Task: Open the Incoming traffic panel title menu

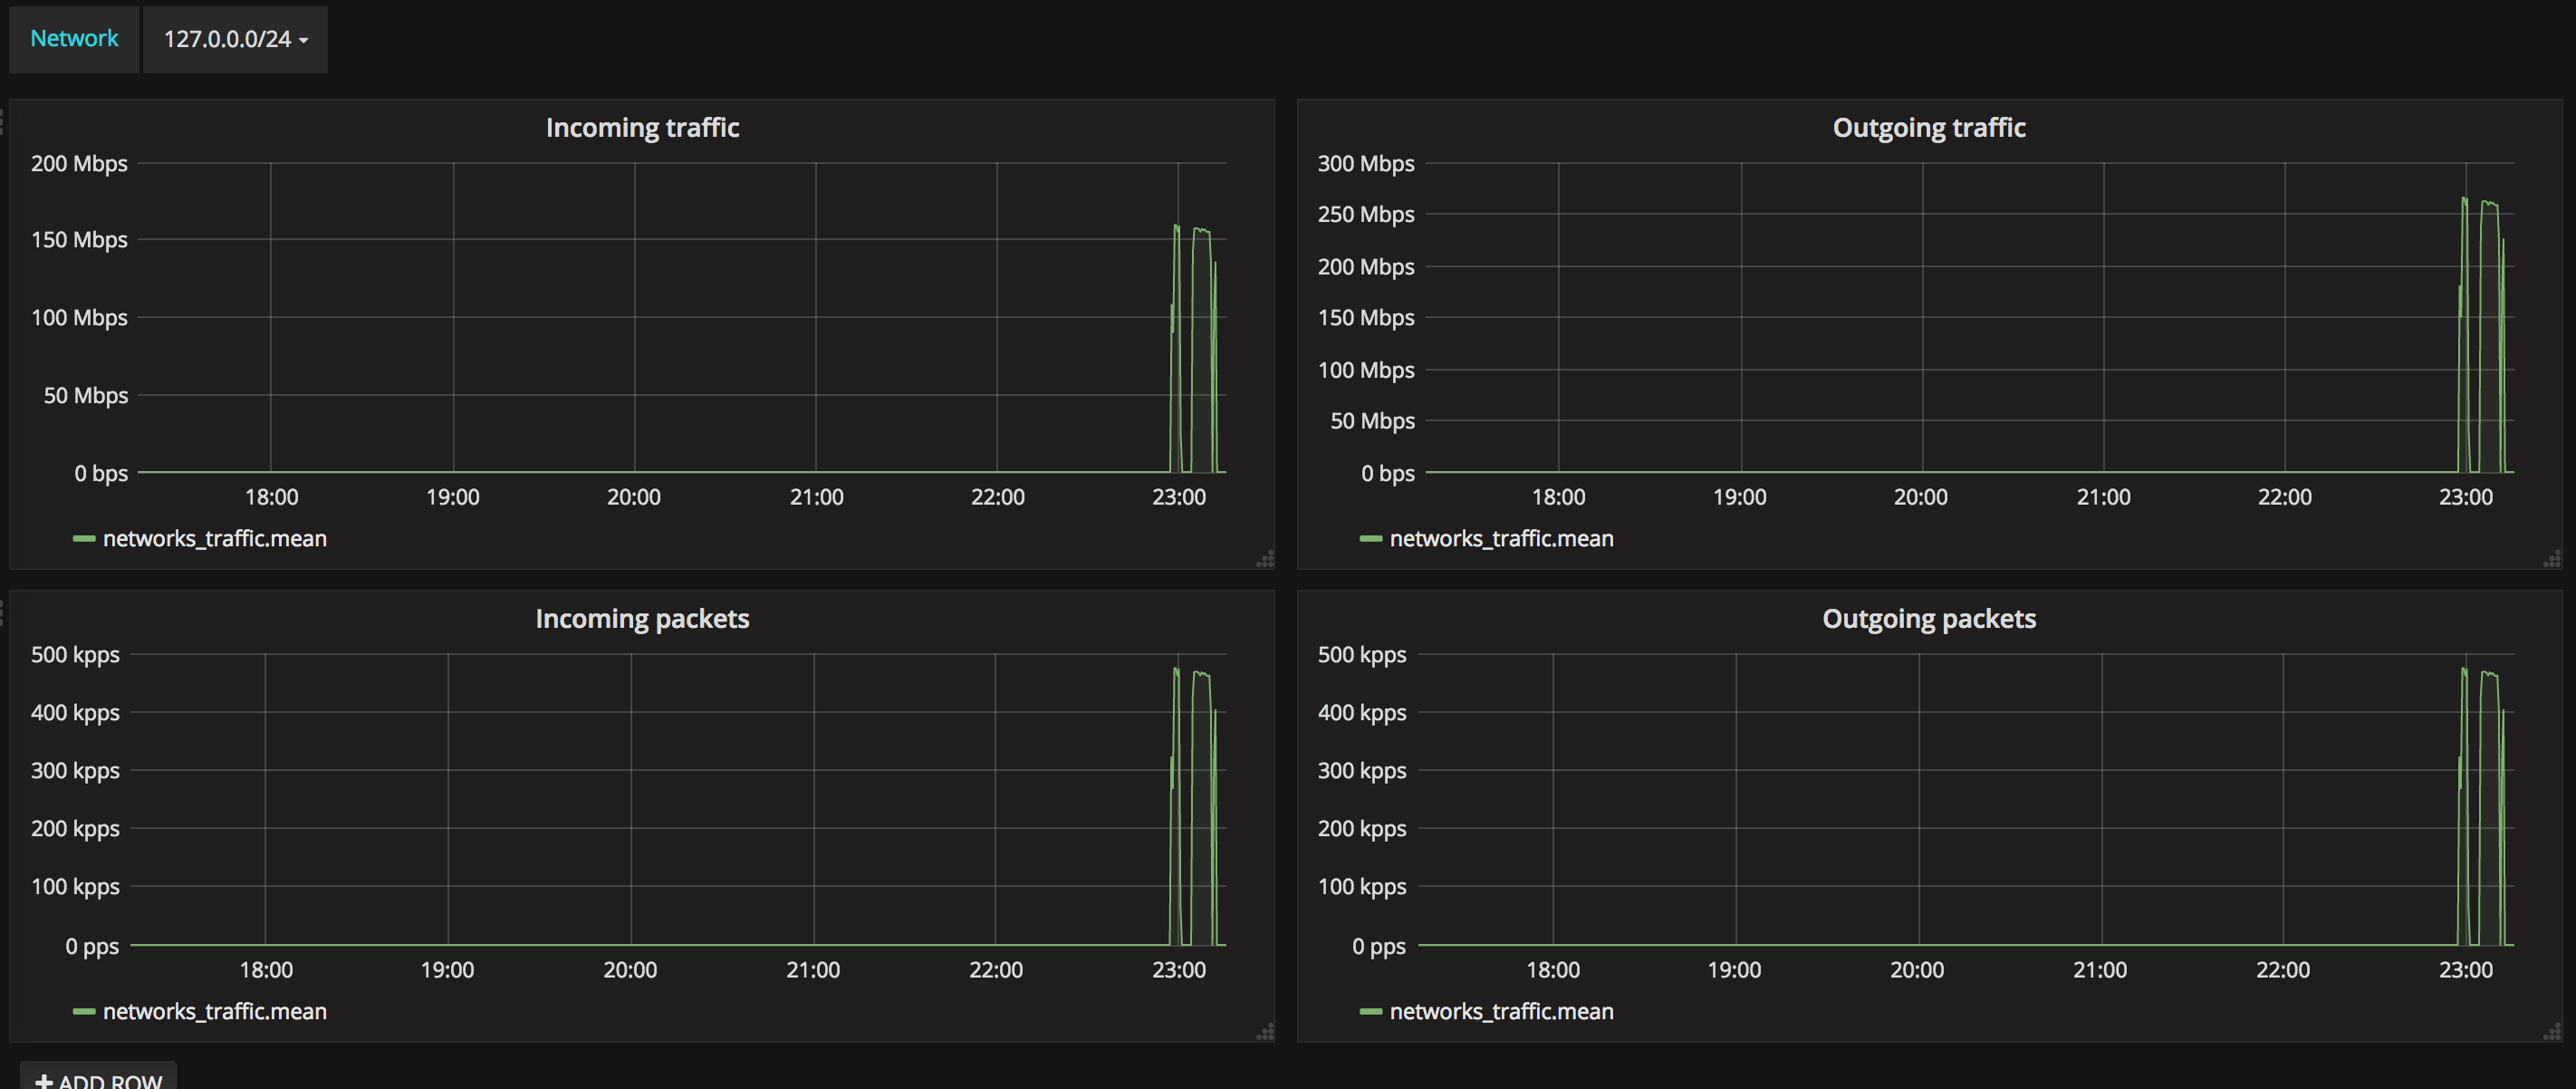Action: (x=642, y=127)
